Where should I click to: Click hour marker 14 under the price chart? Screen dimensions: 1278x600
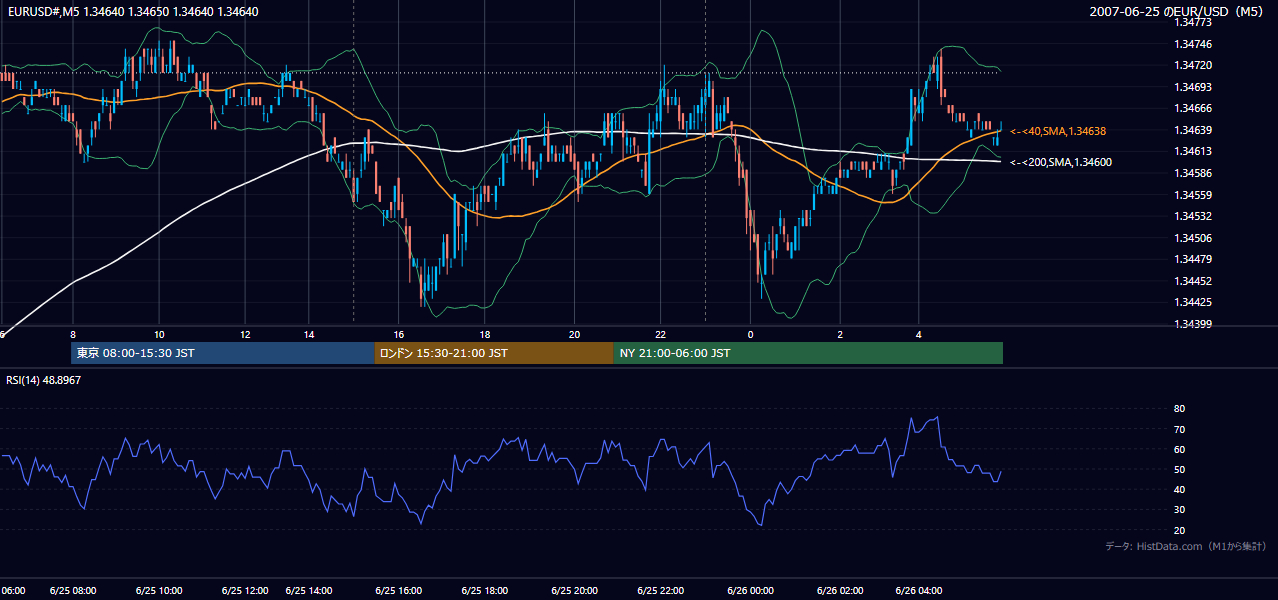pyautogui.click(x=309, y=334)
